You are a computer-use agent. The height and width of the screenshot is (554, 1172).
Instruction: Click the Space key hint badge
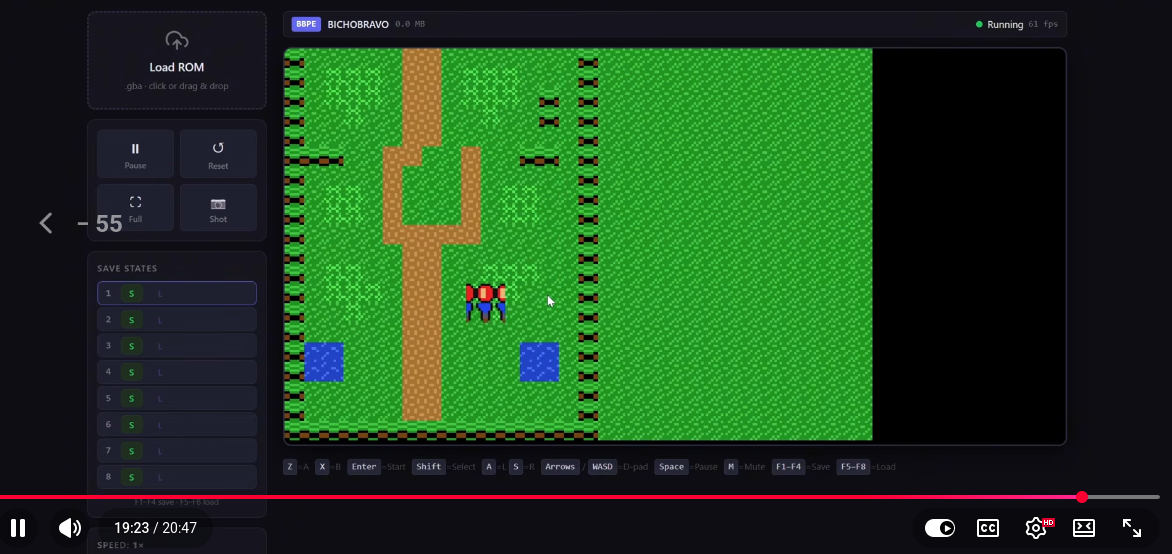tap(671, 467)
